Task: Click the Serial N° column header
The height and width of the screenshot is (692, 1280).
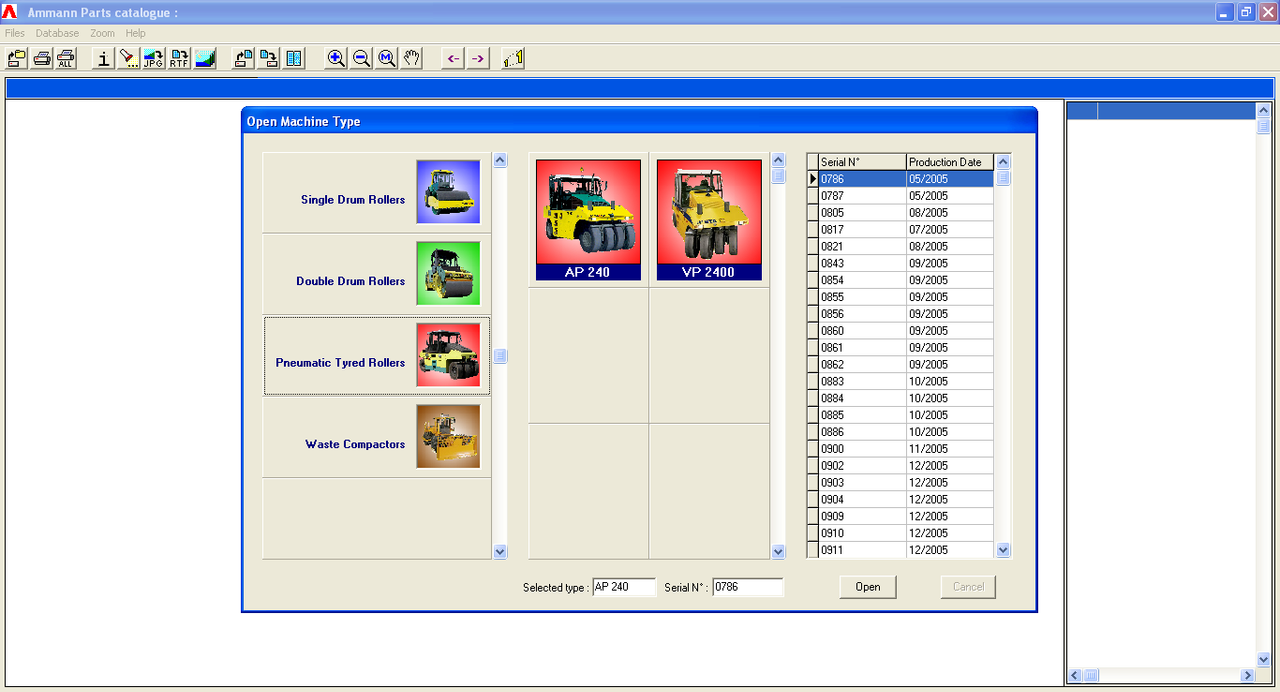Action: [862, 162]
